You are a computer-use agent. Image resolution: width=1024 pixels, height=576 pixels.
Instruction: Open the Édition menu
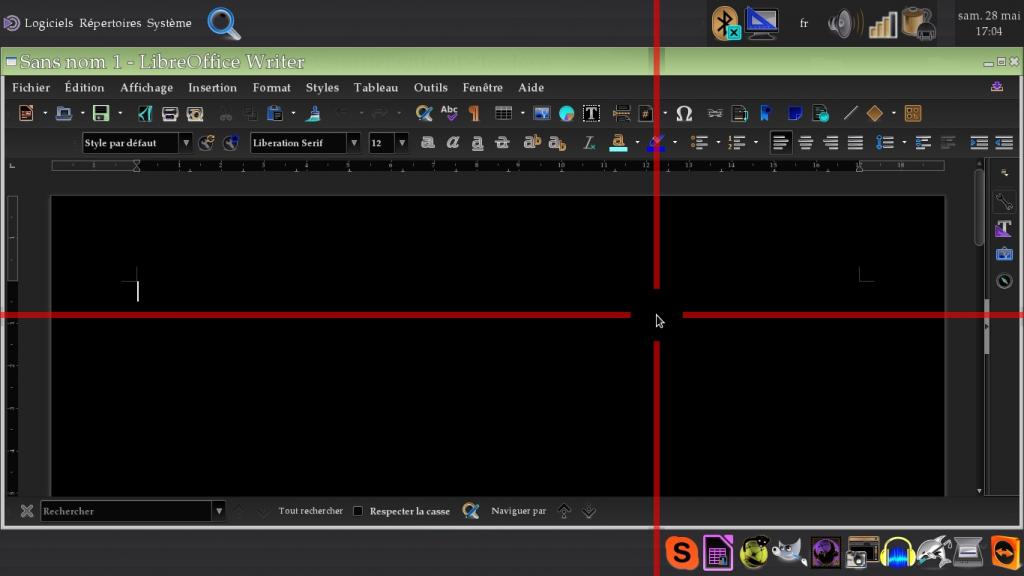pyautogui.click(x=84, y=88)
